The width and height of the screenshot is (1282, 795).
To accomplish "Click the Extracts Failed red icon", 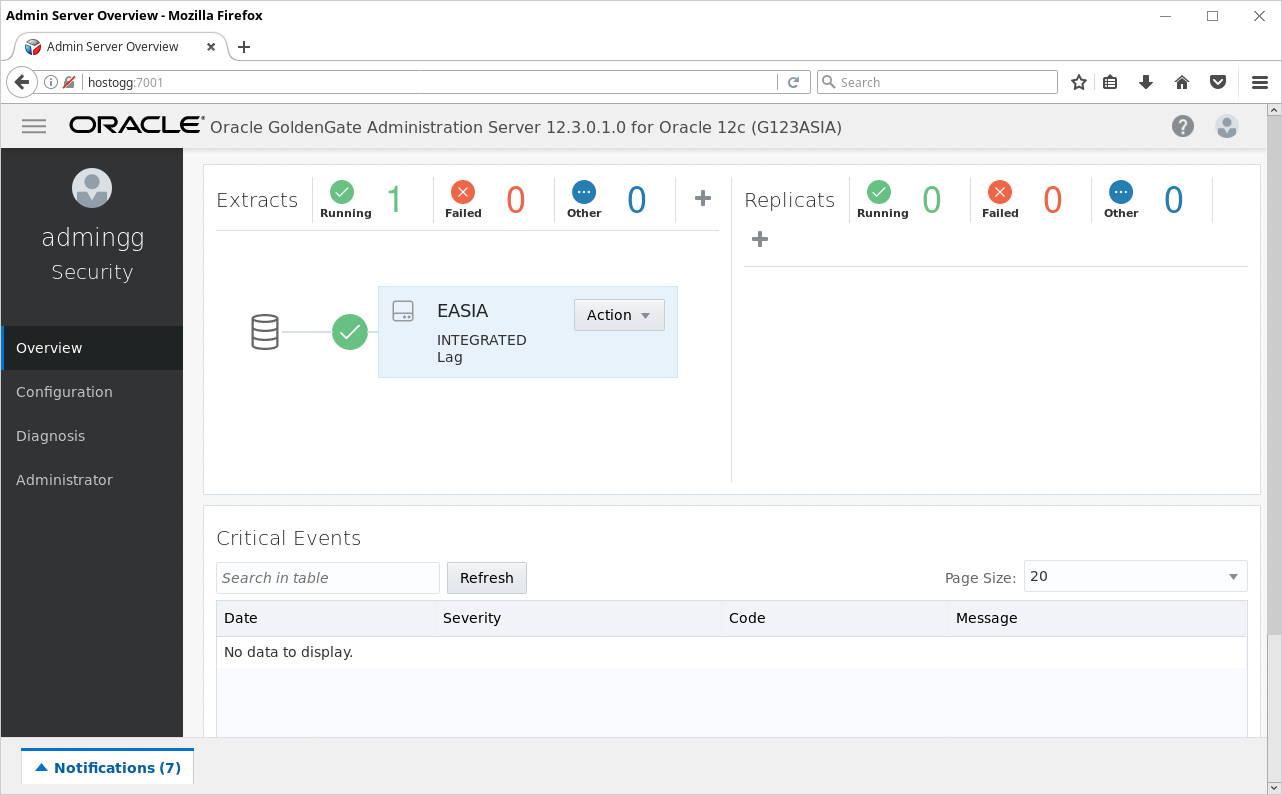I will [x=463, y=192].
